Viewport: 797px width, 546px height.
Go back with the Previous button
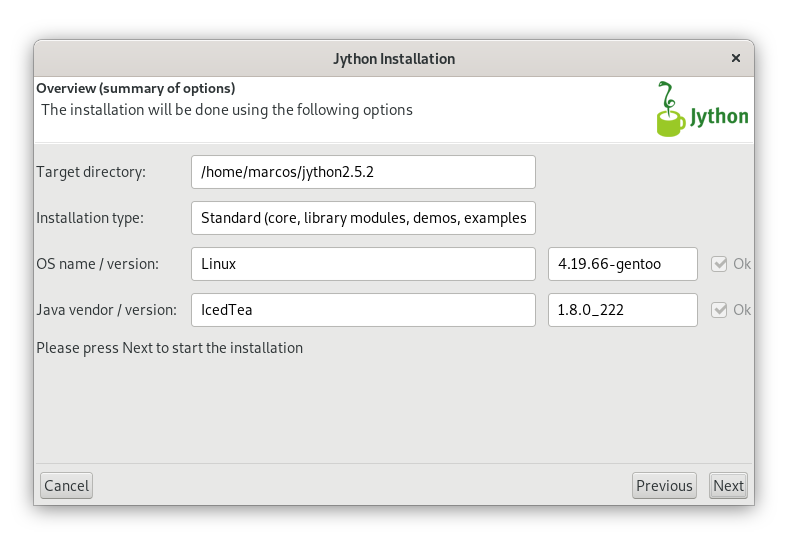click(664, 486)
